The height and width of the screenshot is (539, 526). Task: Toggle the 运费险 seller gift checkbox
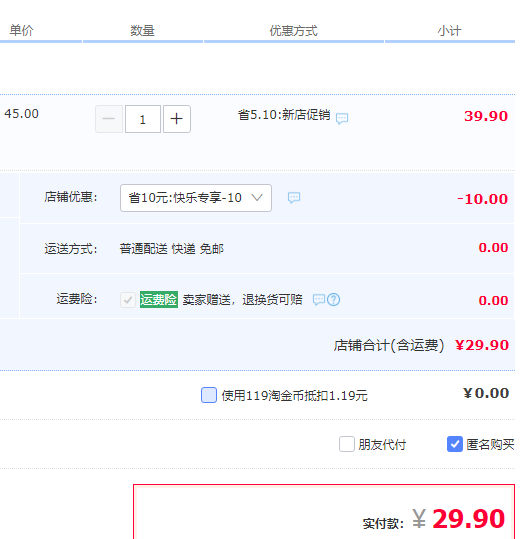(x=128, y=300)
